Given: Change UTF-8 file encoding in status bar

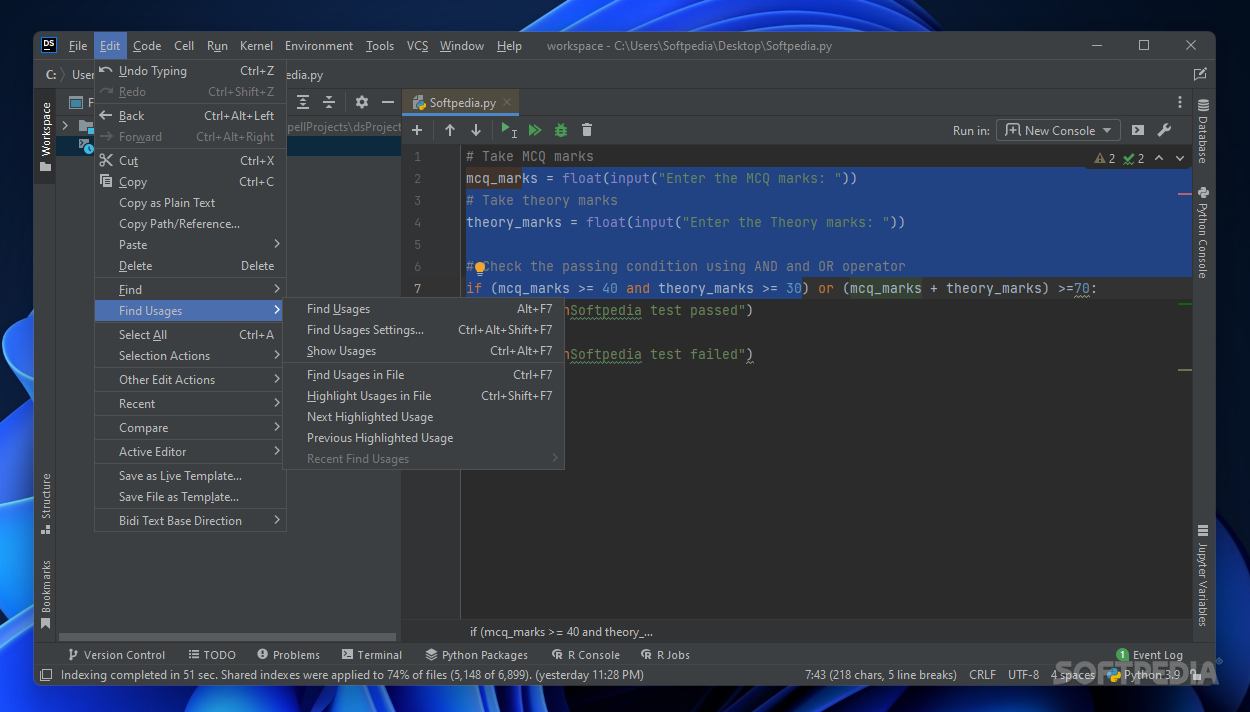Looking at the screenshot, I should (1023, 675).
